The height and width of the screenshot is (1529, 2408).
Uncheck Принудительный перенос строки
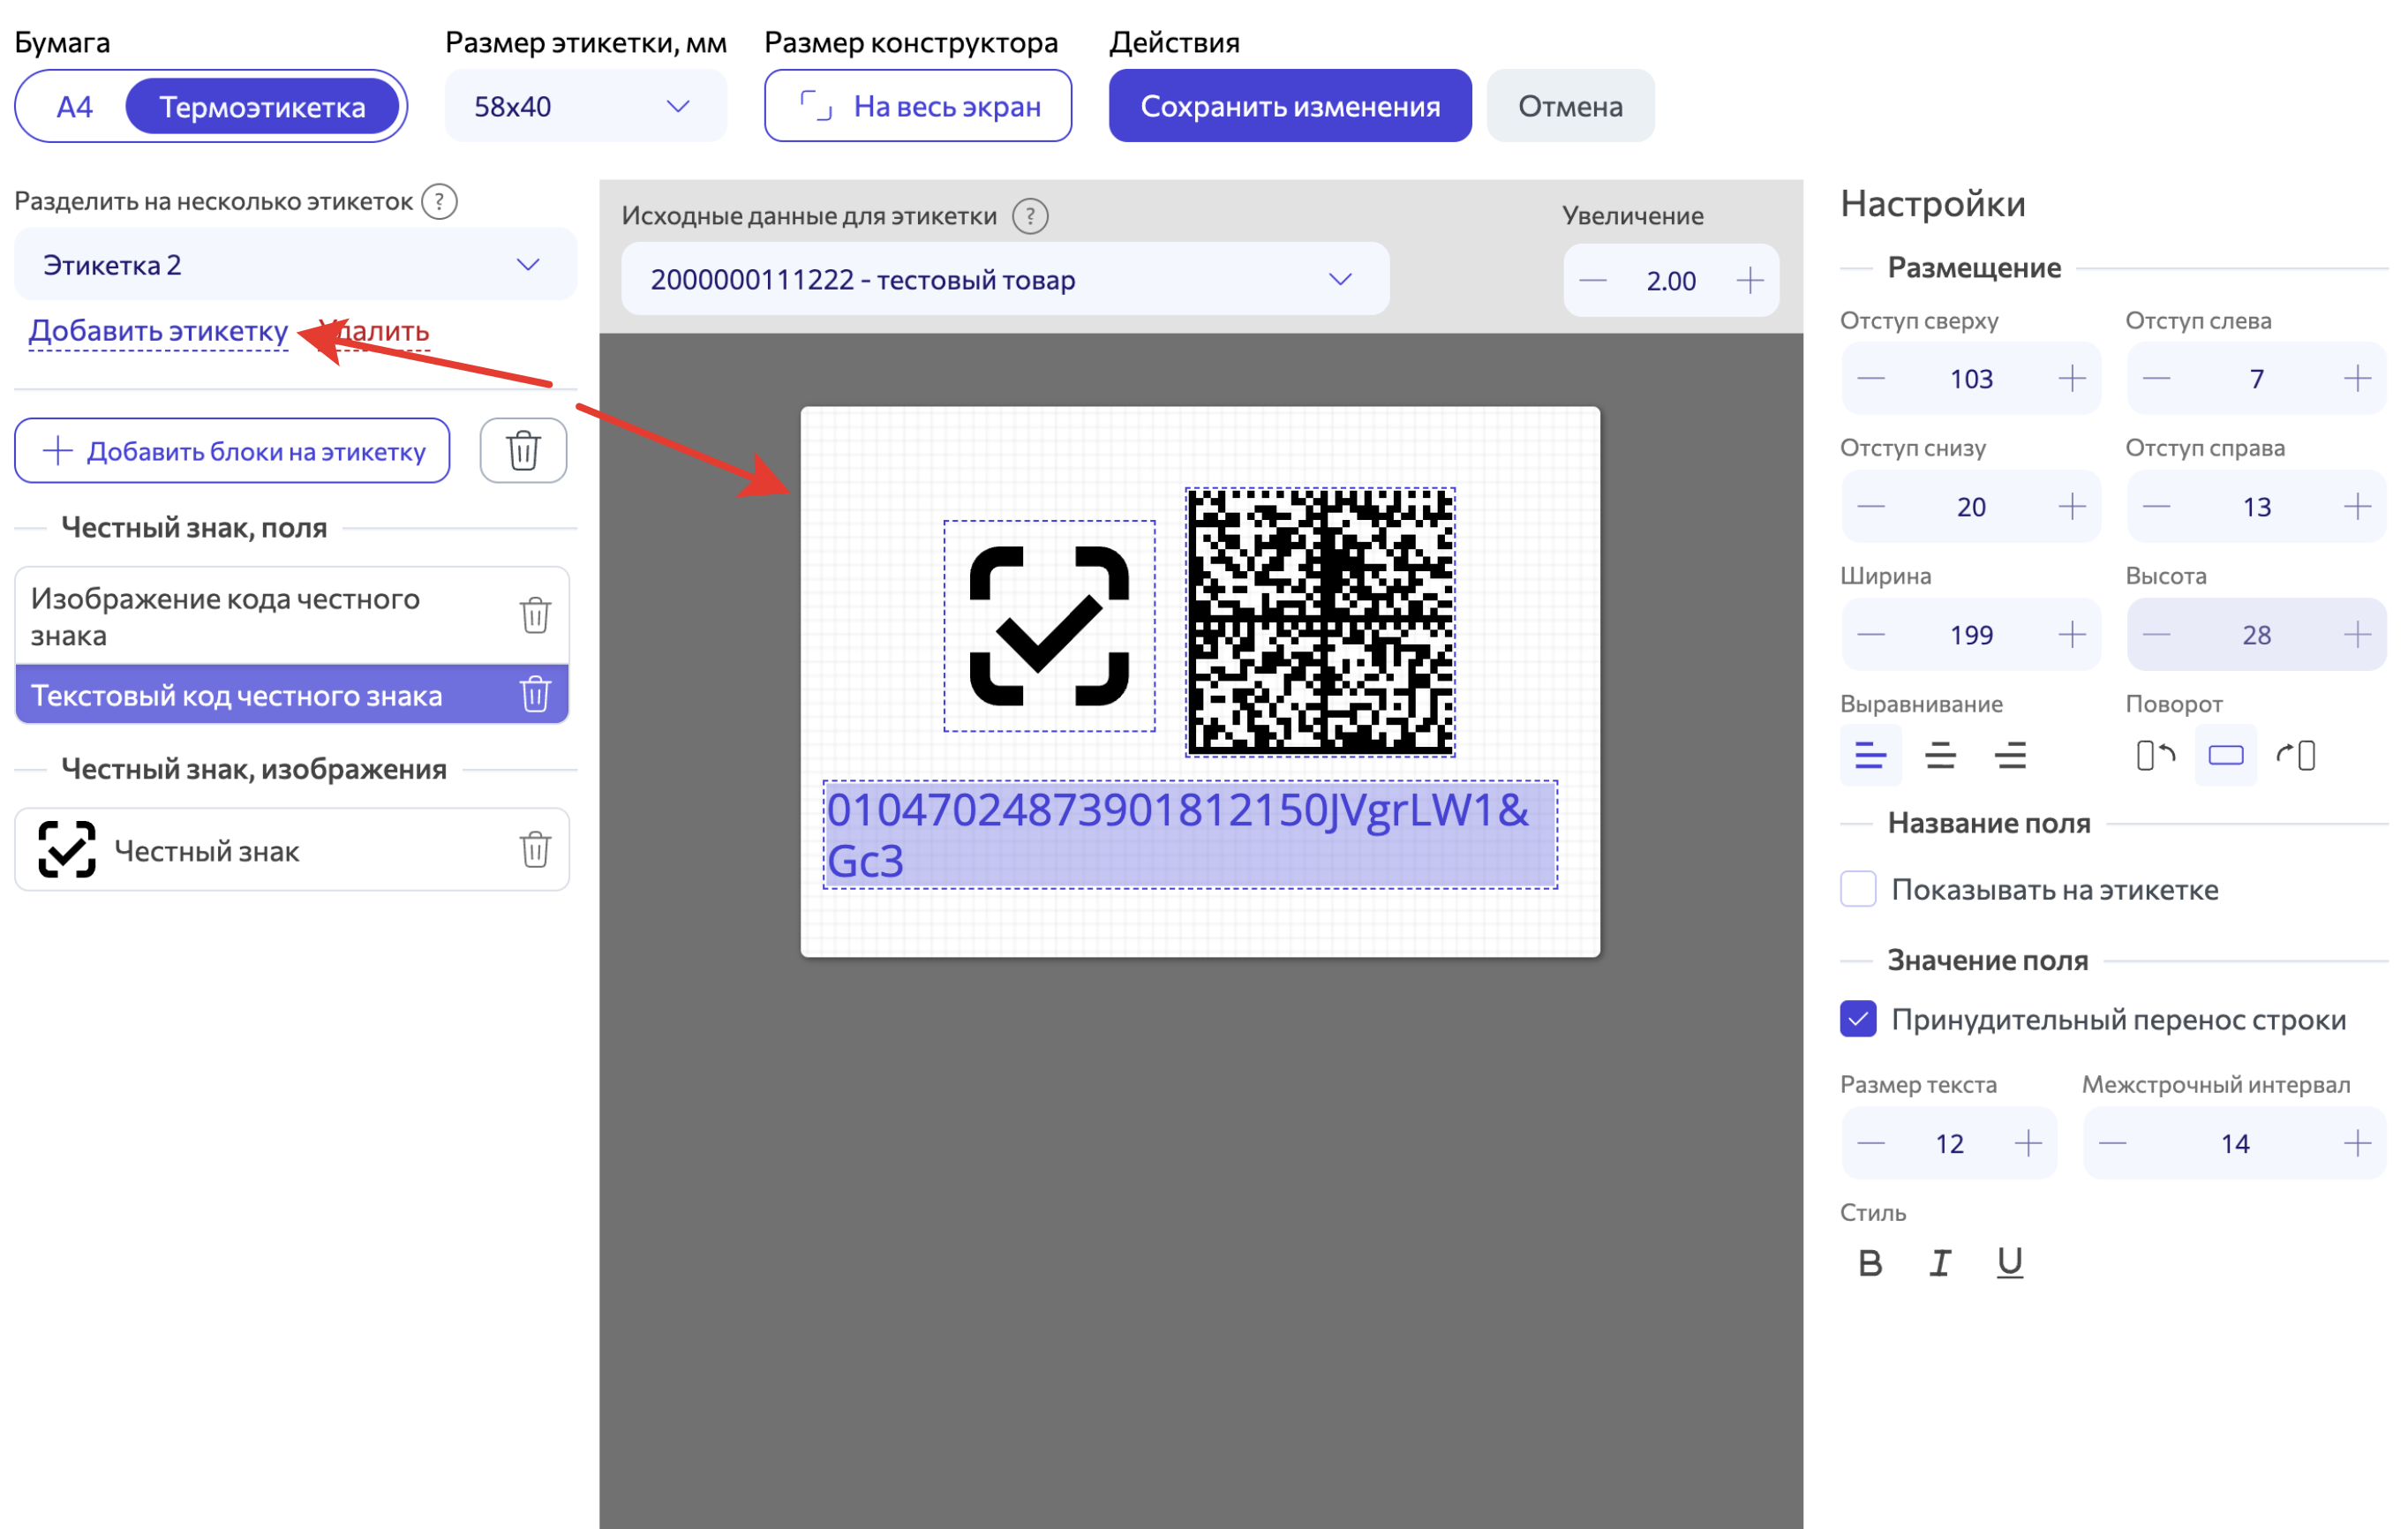coord(1858,1019)
